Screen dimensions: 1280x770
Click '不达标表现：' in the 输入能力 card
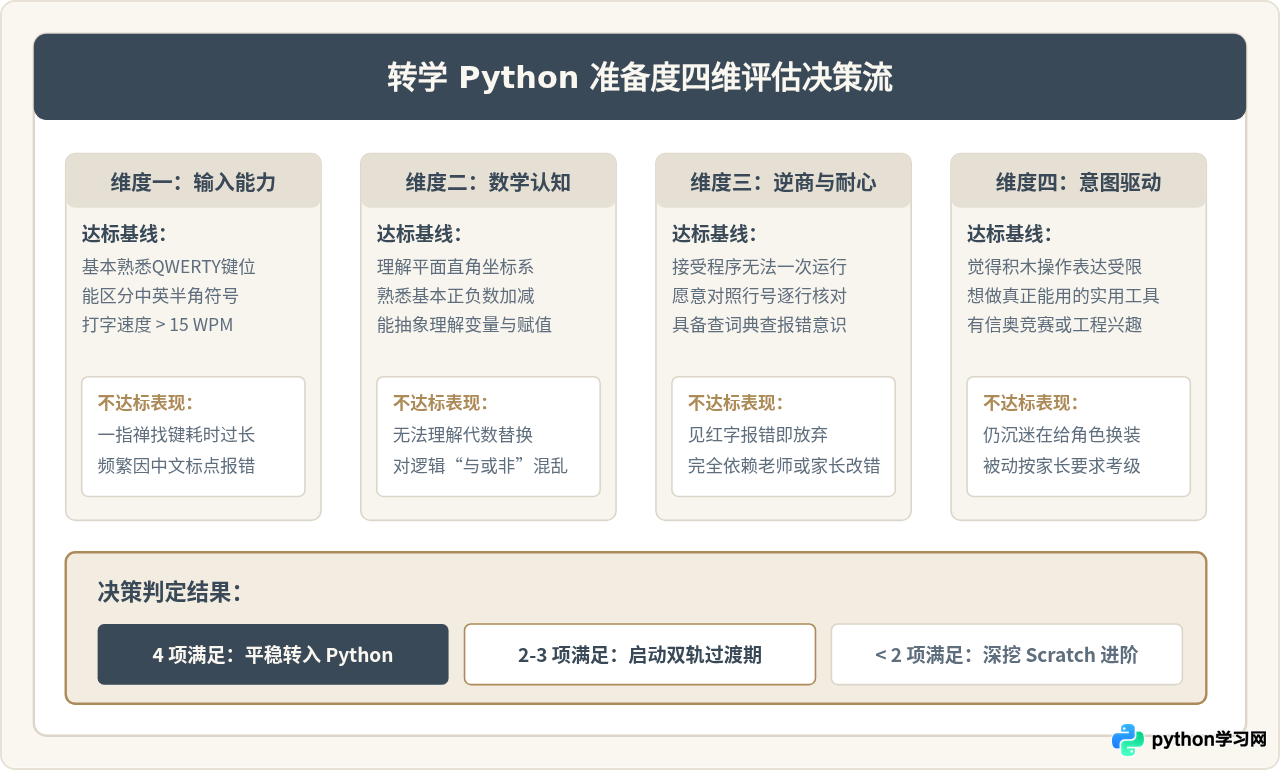(145, 403)
